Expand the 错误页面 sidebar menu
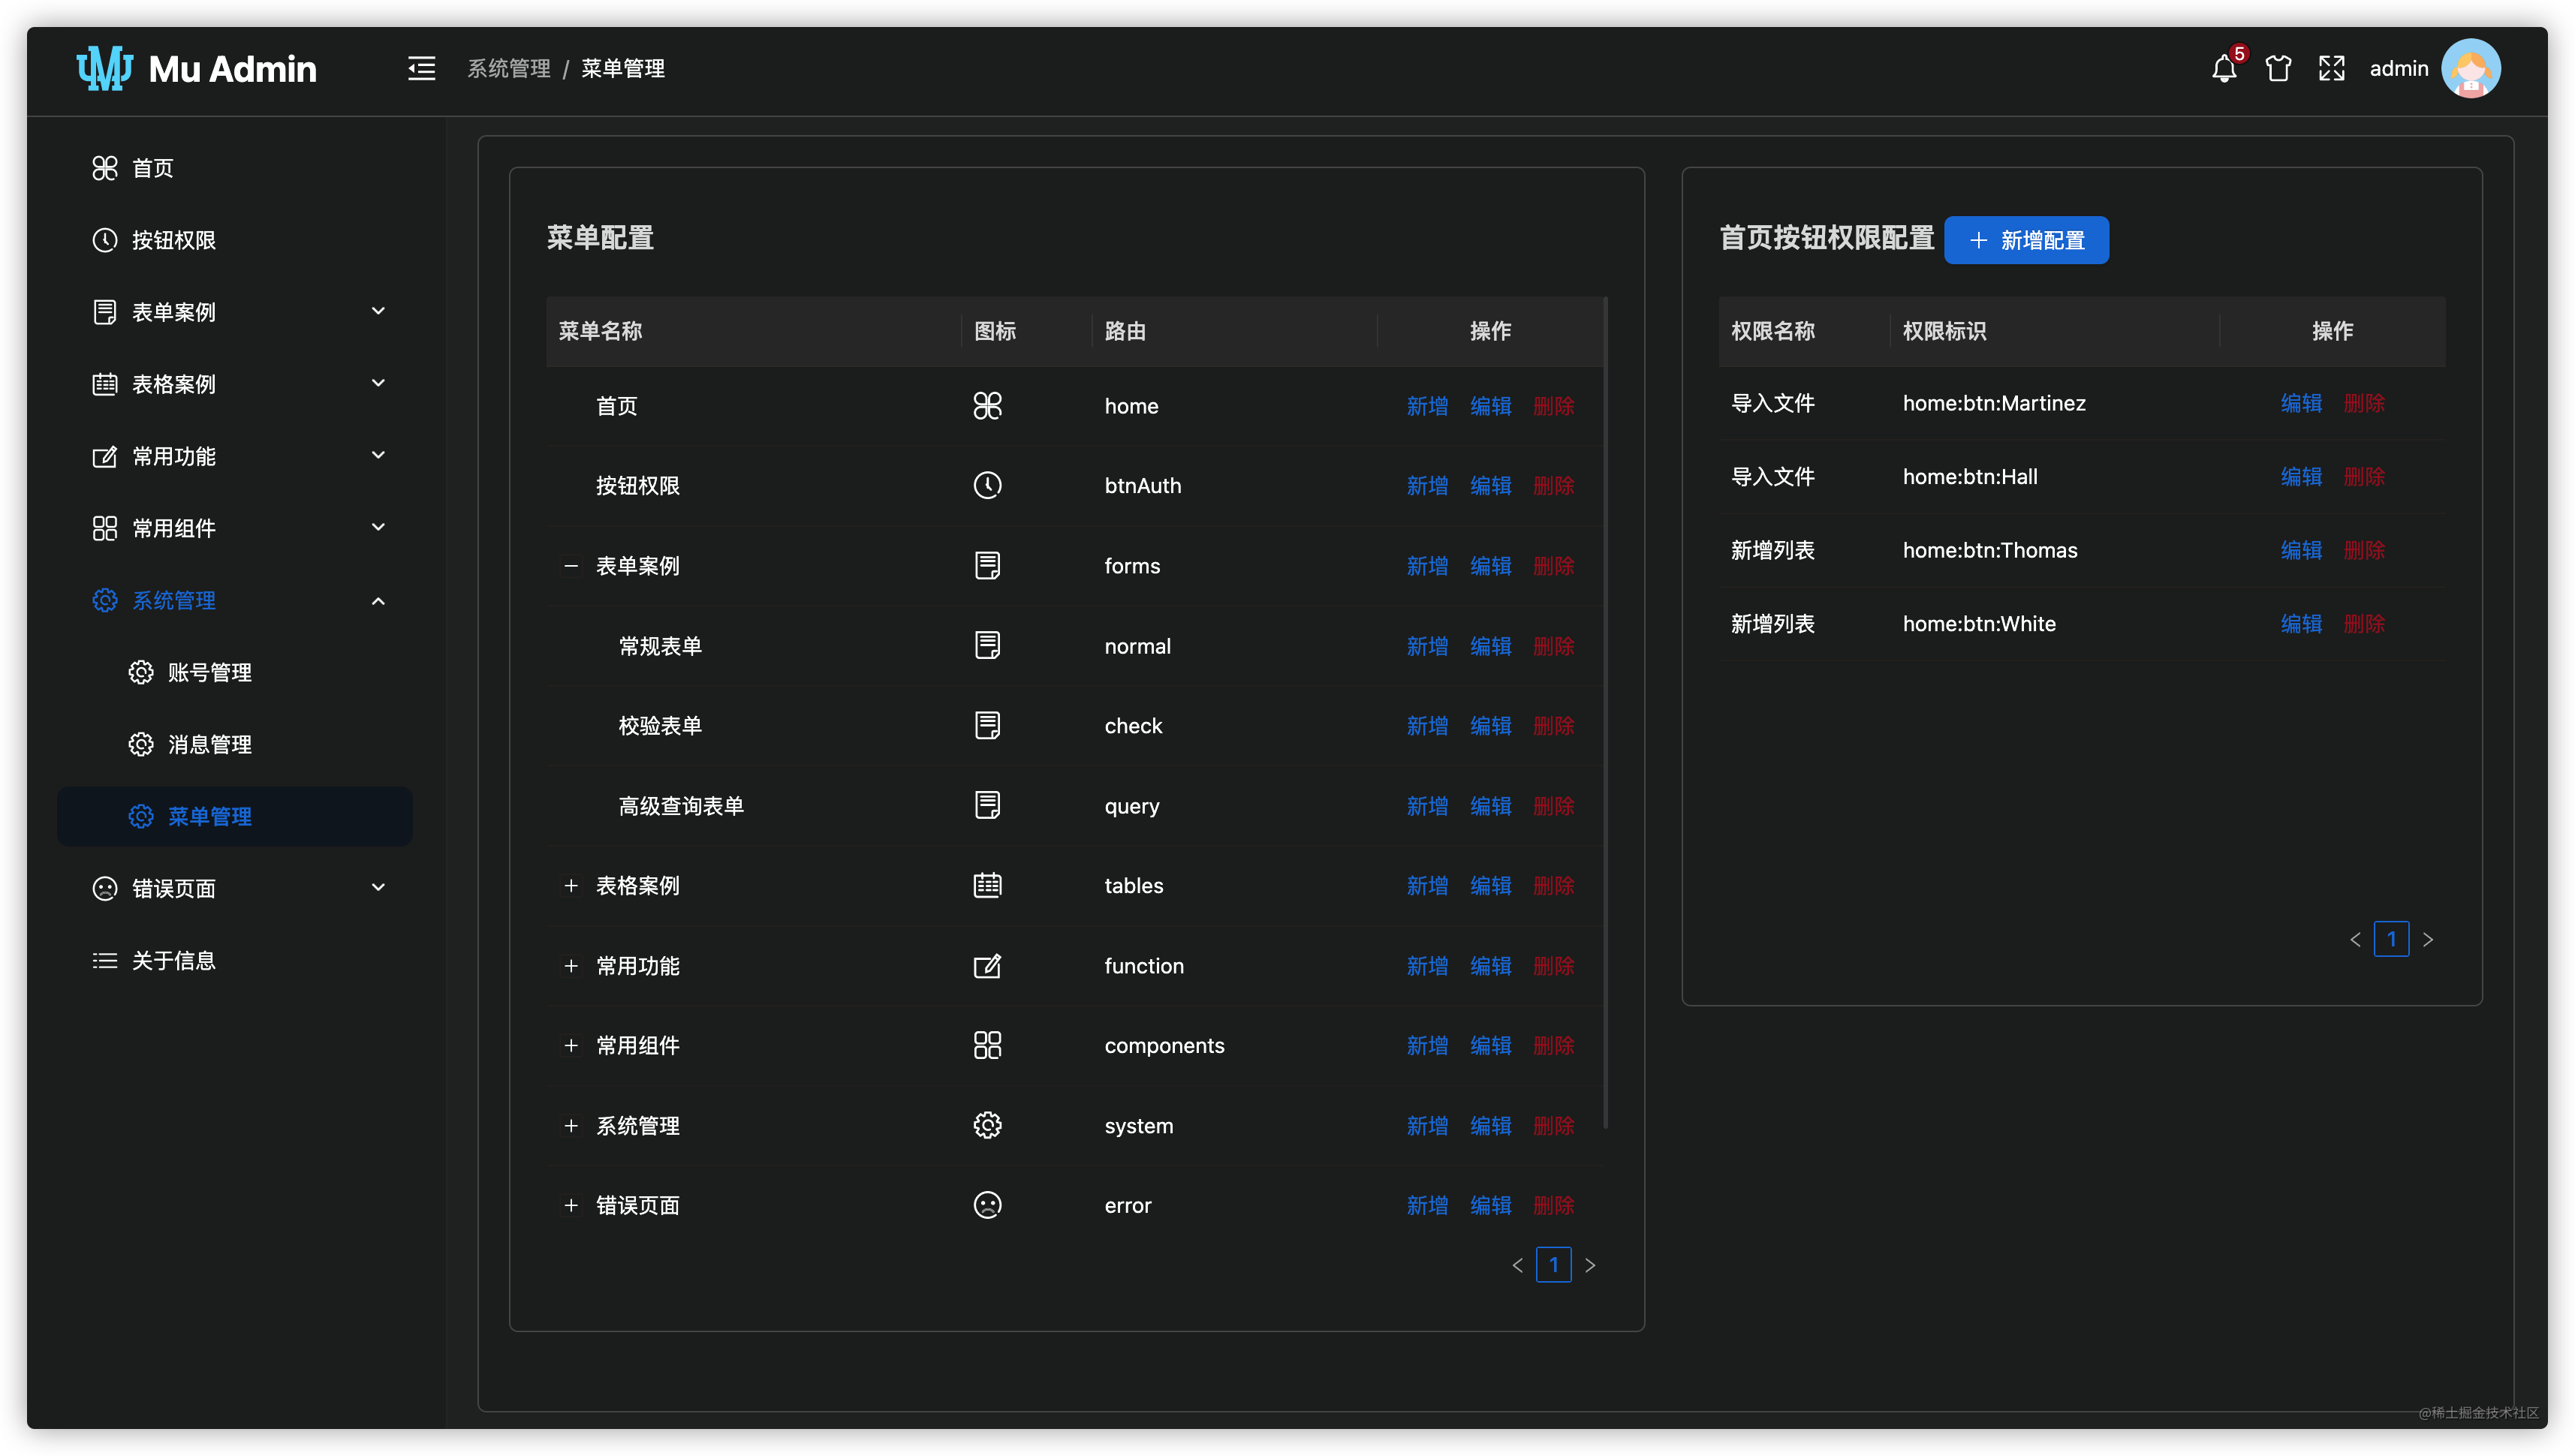This screenshot has width=2575, height=1456. pyautogui.click(x=175, y=887)
